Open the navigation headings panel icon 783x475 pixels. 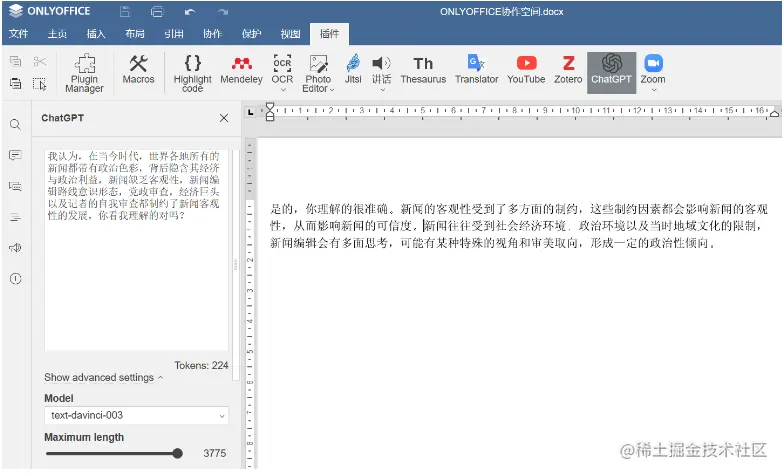pos(15,217)
